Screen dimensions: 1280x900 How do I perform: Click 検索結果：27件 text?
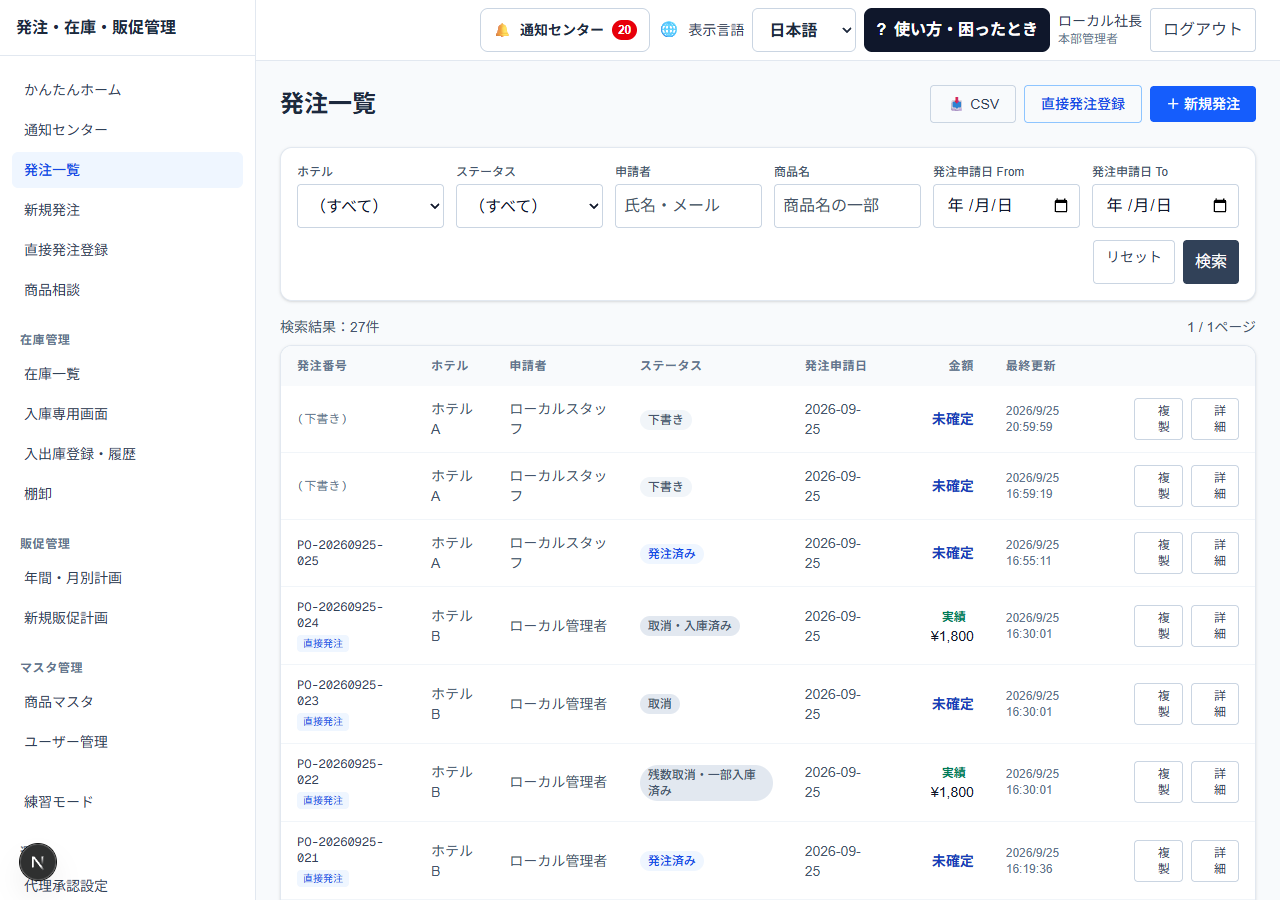(x=330, y=327)
